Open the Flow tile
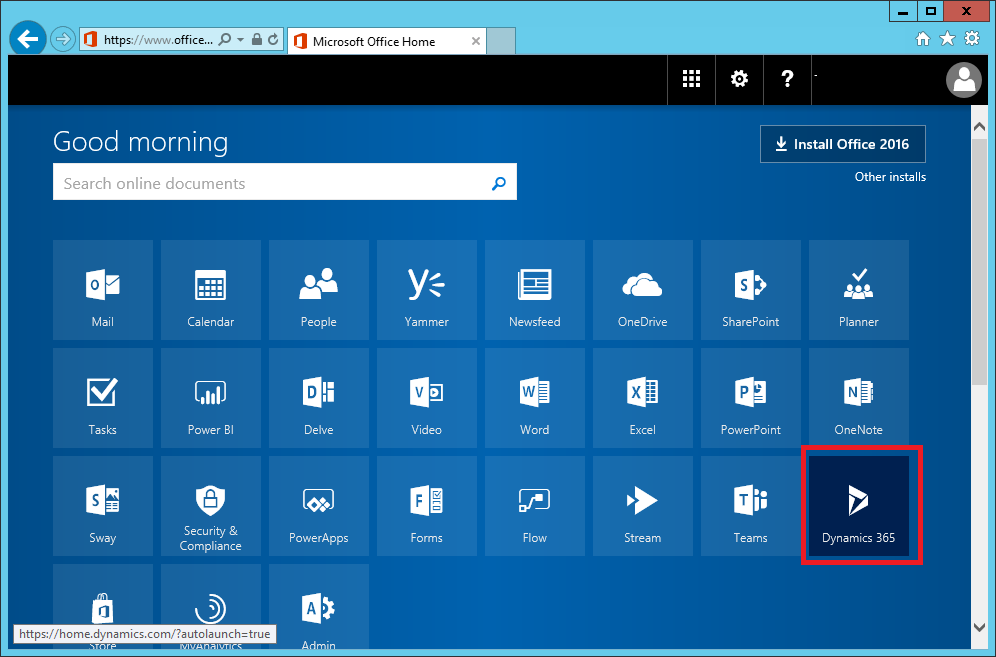 [535, 506]
